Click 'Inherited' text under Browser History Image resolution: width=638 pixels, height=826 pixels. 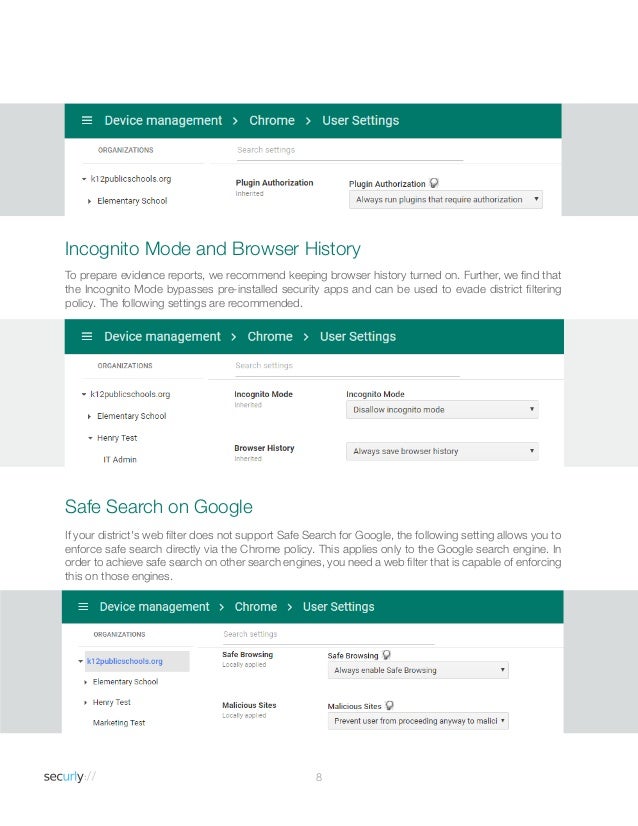[248, 459]
